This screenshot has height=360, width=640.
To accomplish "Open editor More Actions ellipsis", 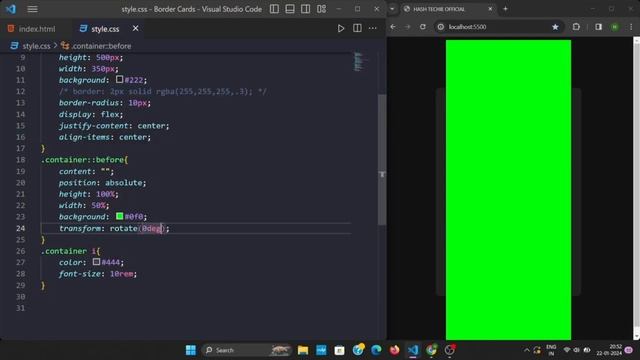I will click(x=373, y=28).
